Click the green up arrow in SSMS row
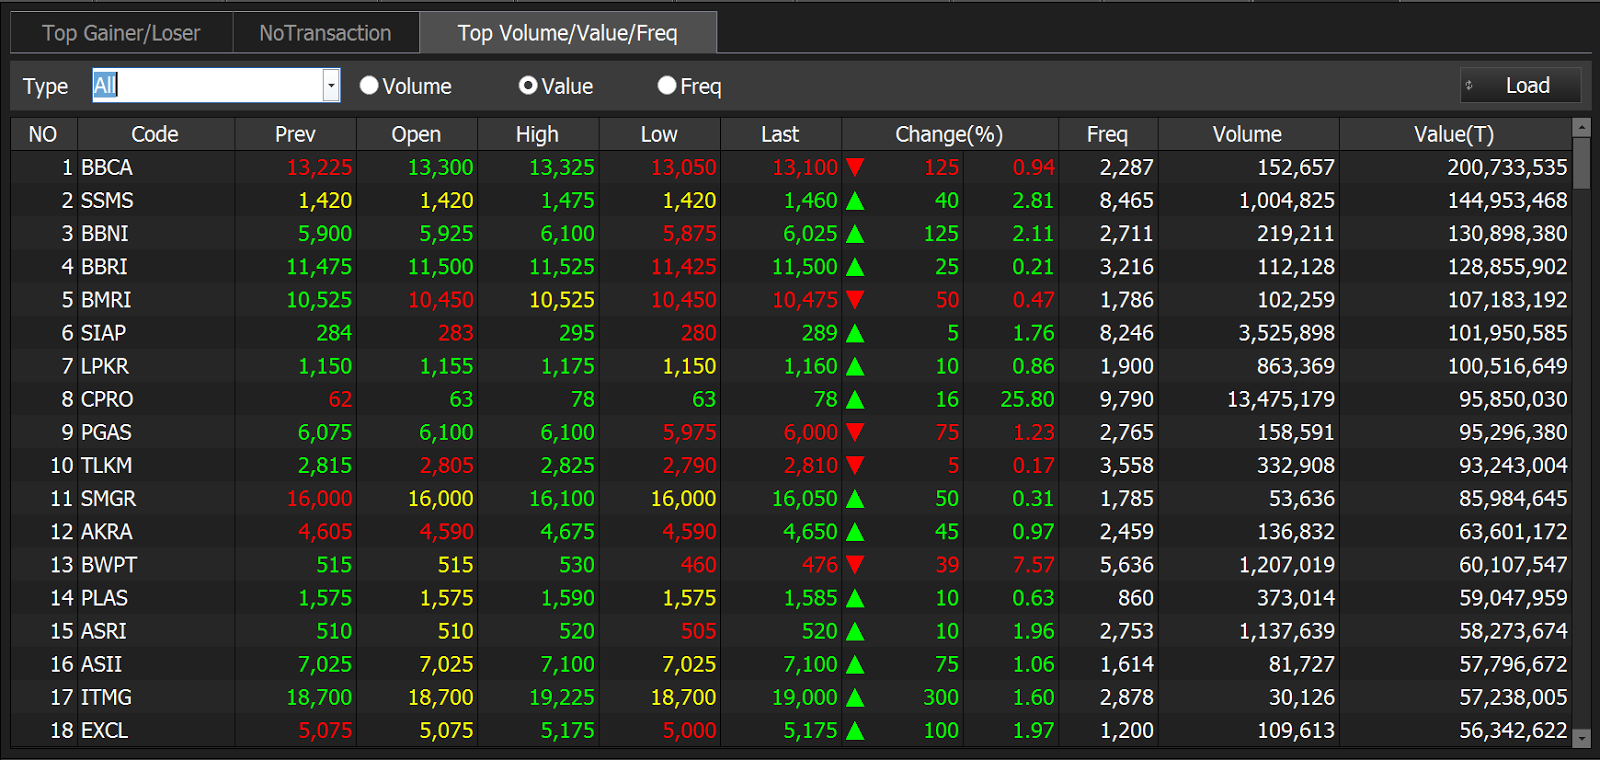This screenshot has width=1600, height=760. click(855, 201)
